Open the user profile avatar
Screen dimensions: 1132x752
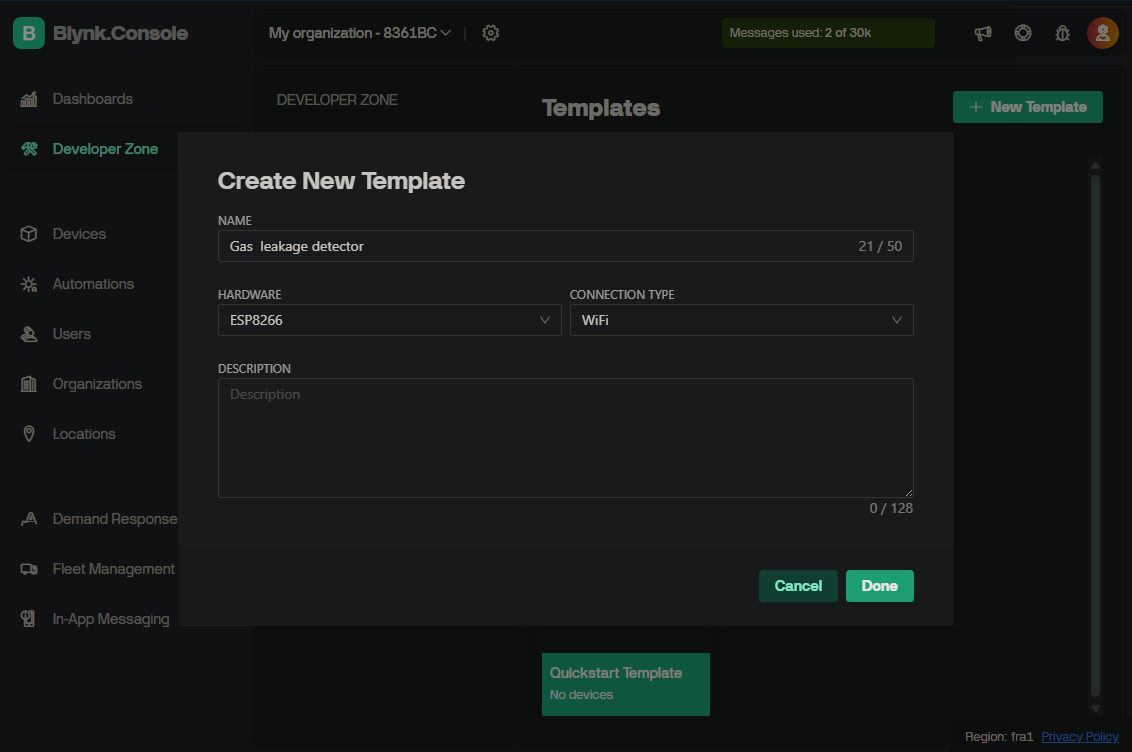click(x=1102, y=33)
